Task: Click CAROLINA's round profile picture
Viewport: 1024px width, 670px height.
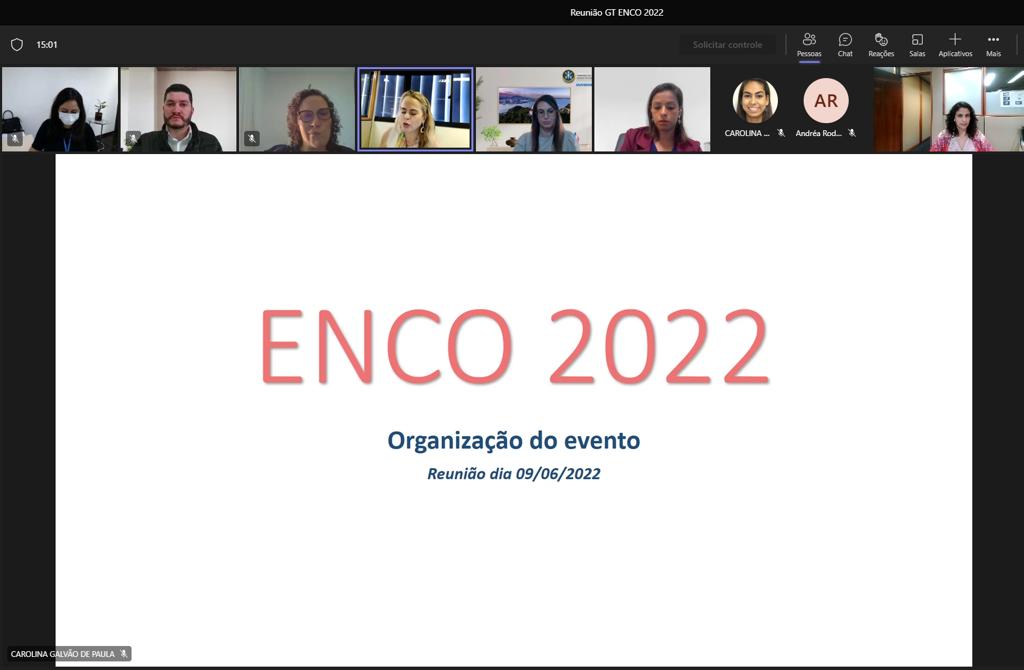Action: pos(755,101)
